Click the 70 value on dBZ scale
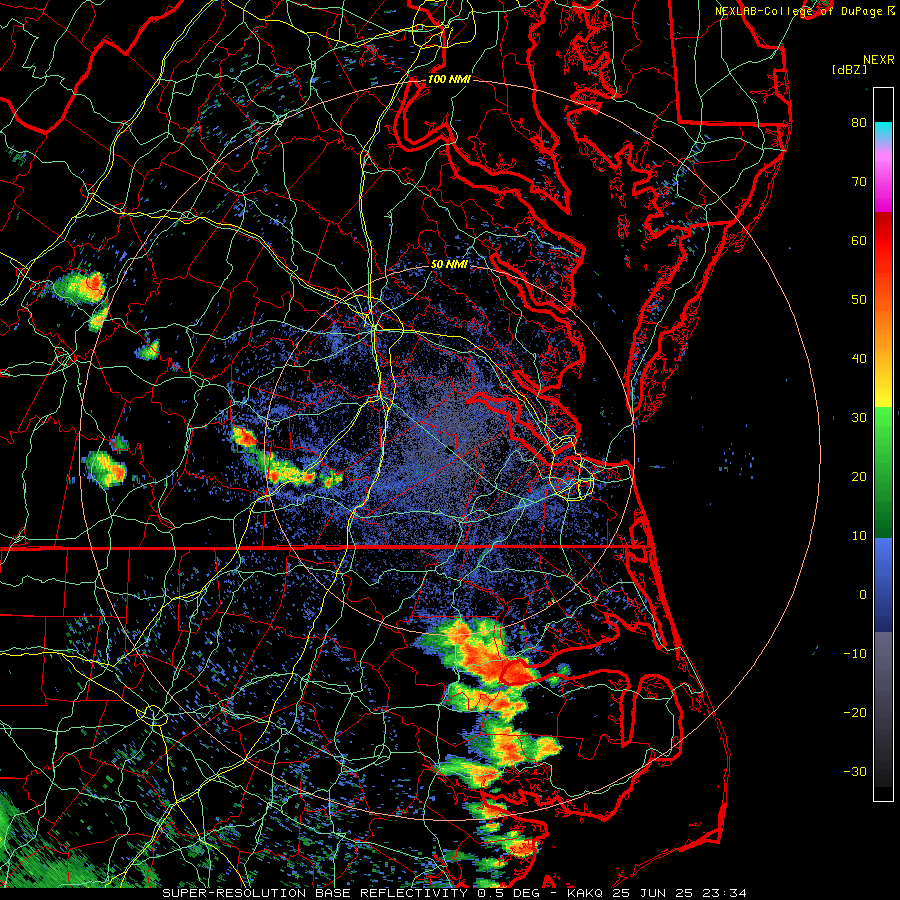 pos(859,181)
